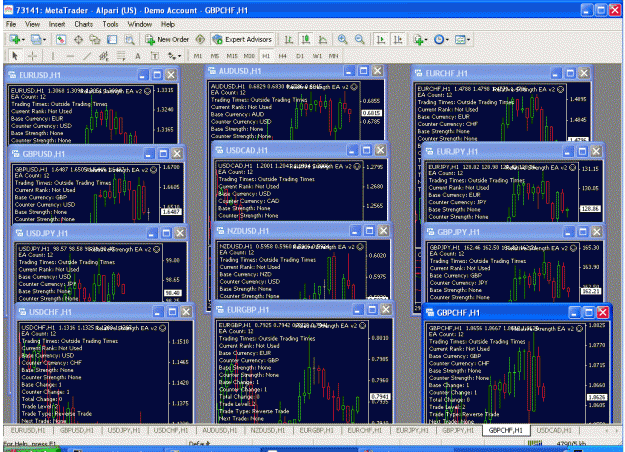Image resolution: width=625 pixels, height=452 pixels.
Task: Switch timeframe to M5
Action: pyautogui.click(x=214, y=56)
